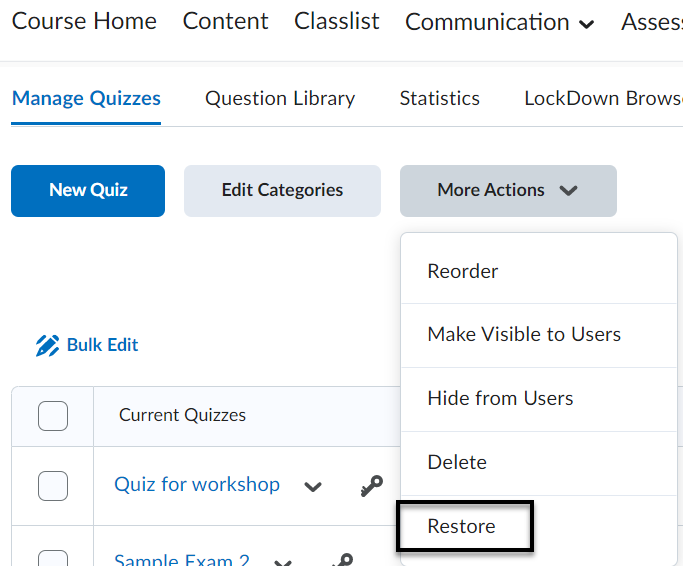Check the Quiz for workshop checkbox
This screenshot has width=683, height=566.
click(53, 486)
